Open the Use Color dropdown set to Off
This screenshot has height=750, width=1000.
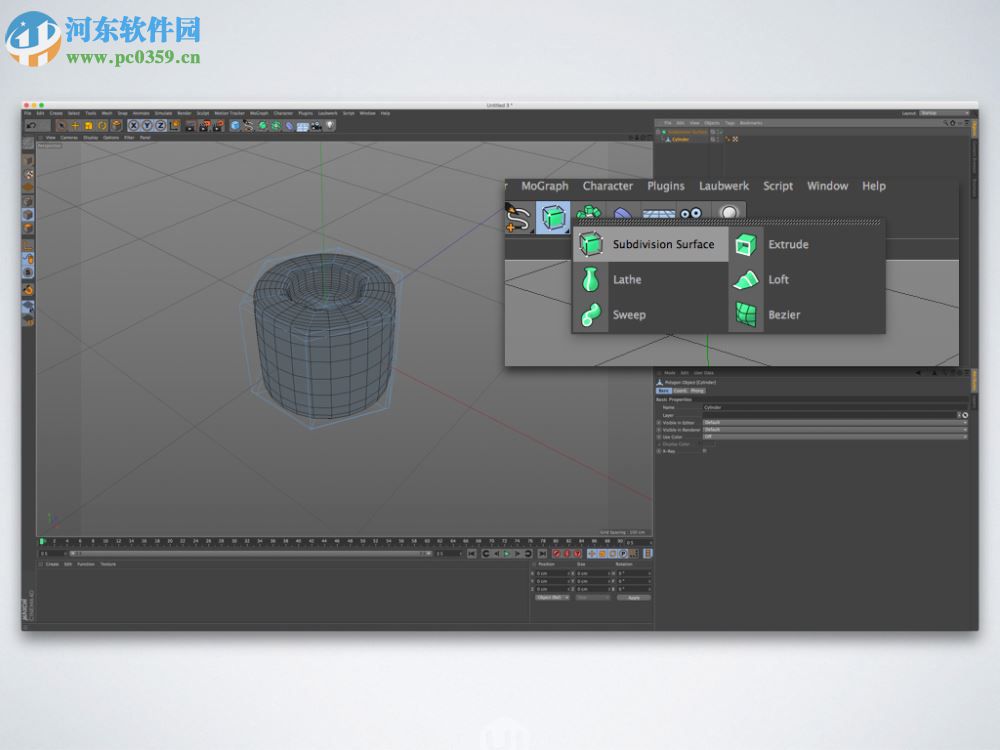pos(834,437)
